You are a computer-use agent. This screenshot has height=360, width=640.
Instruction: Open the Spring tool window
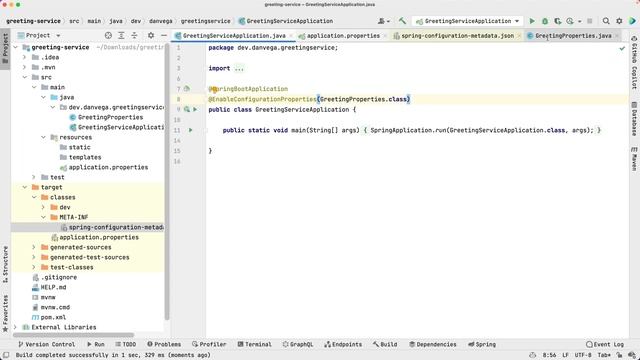tap(482, 344)
